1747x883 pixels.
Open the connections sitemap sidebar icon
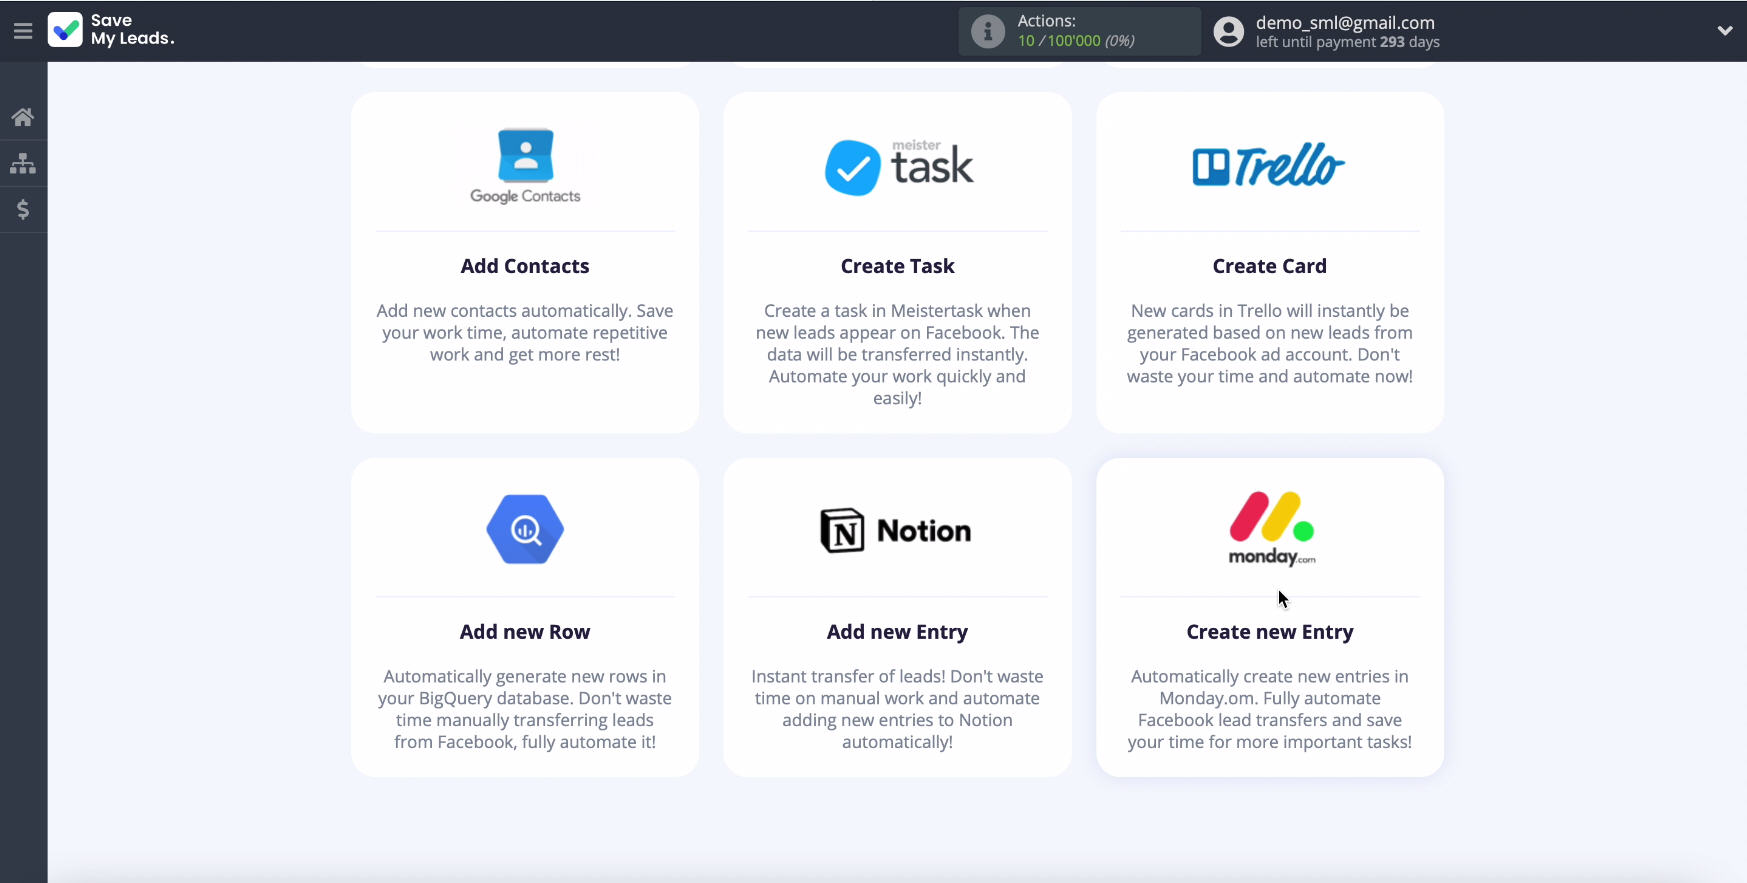pyautogui.click(x=23, y=163)
